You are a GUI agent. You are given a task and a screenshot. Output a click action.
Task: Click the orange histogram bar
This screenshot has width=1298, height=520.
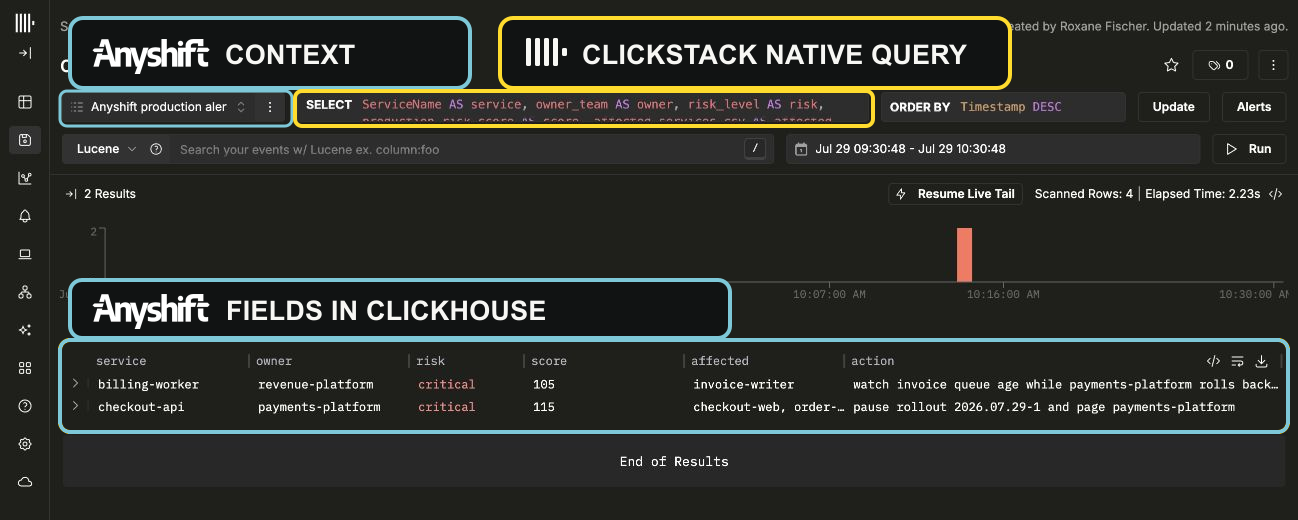coord(964,255)
